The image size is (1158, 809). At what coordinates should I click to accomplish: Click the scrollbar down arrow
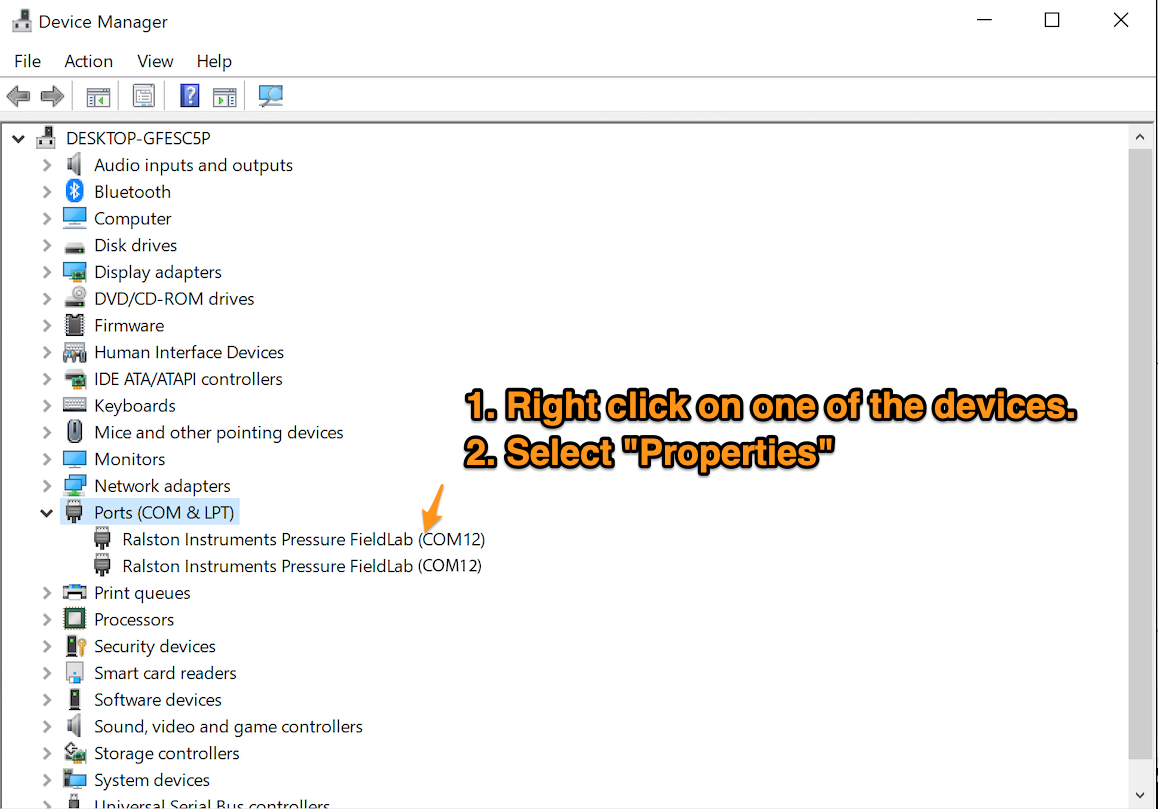[1140, 795]
